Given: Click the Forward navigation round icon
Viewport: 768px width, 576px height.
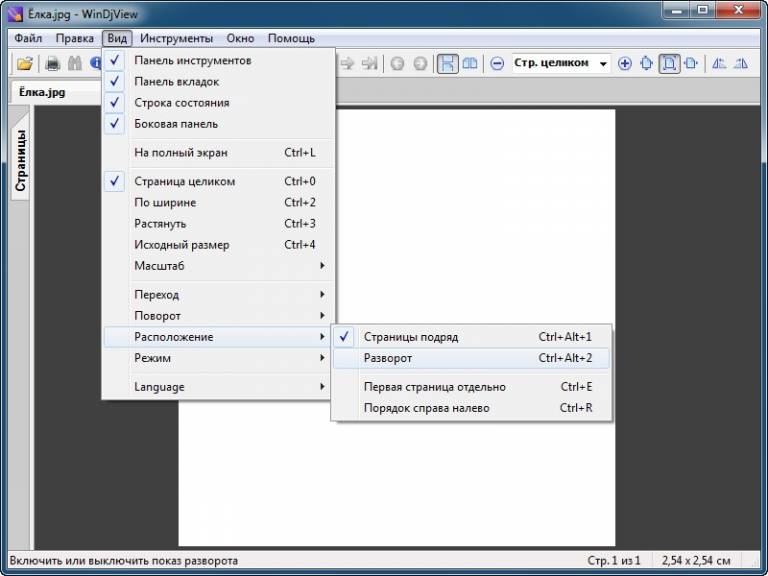Looking at the screenshot, I should pyautogui.click(x=420, y=64).
